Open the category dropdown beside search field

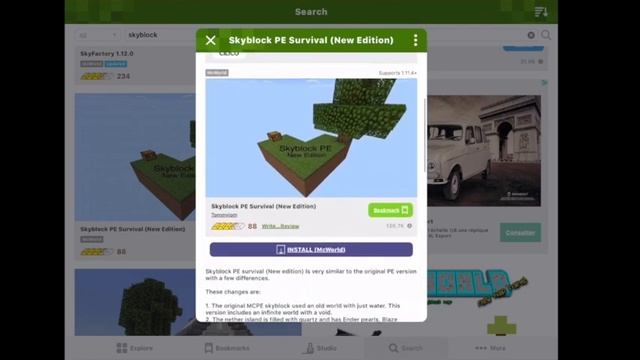pyautogui.click(x=98, y=35)
